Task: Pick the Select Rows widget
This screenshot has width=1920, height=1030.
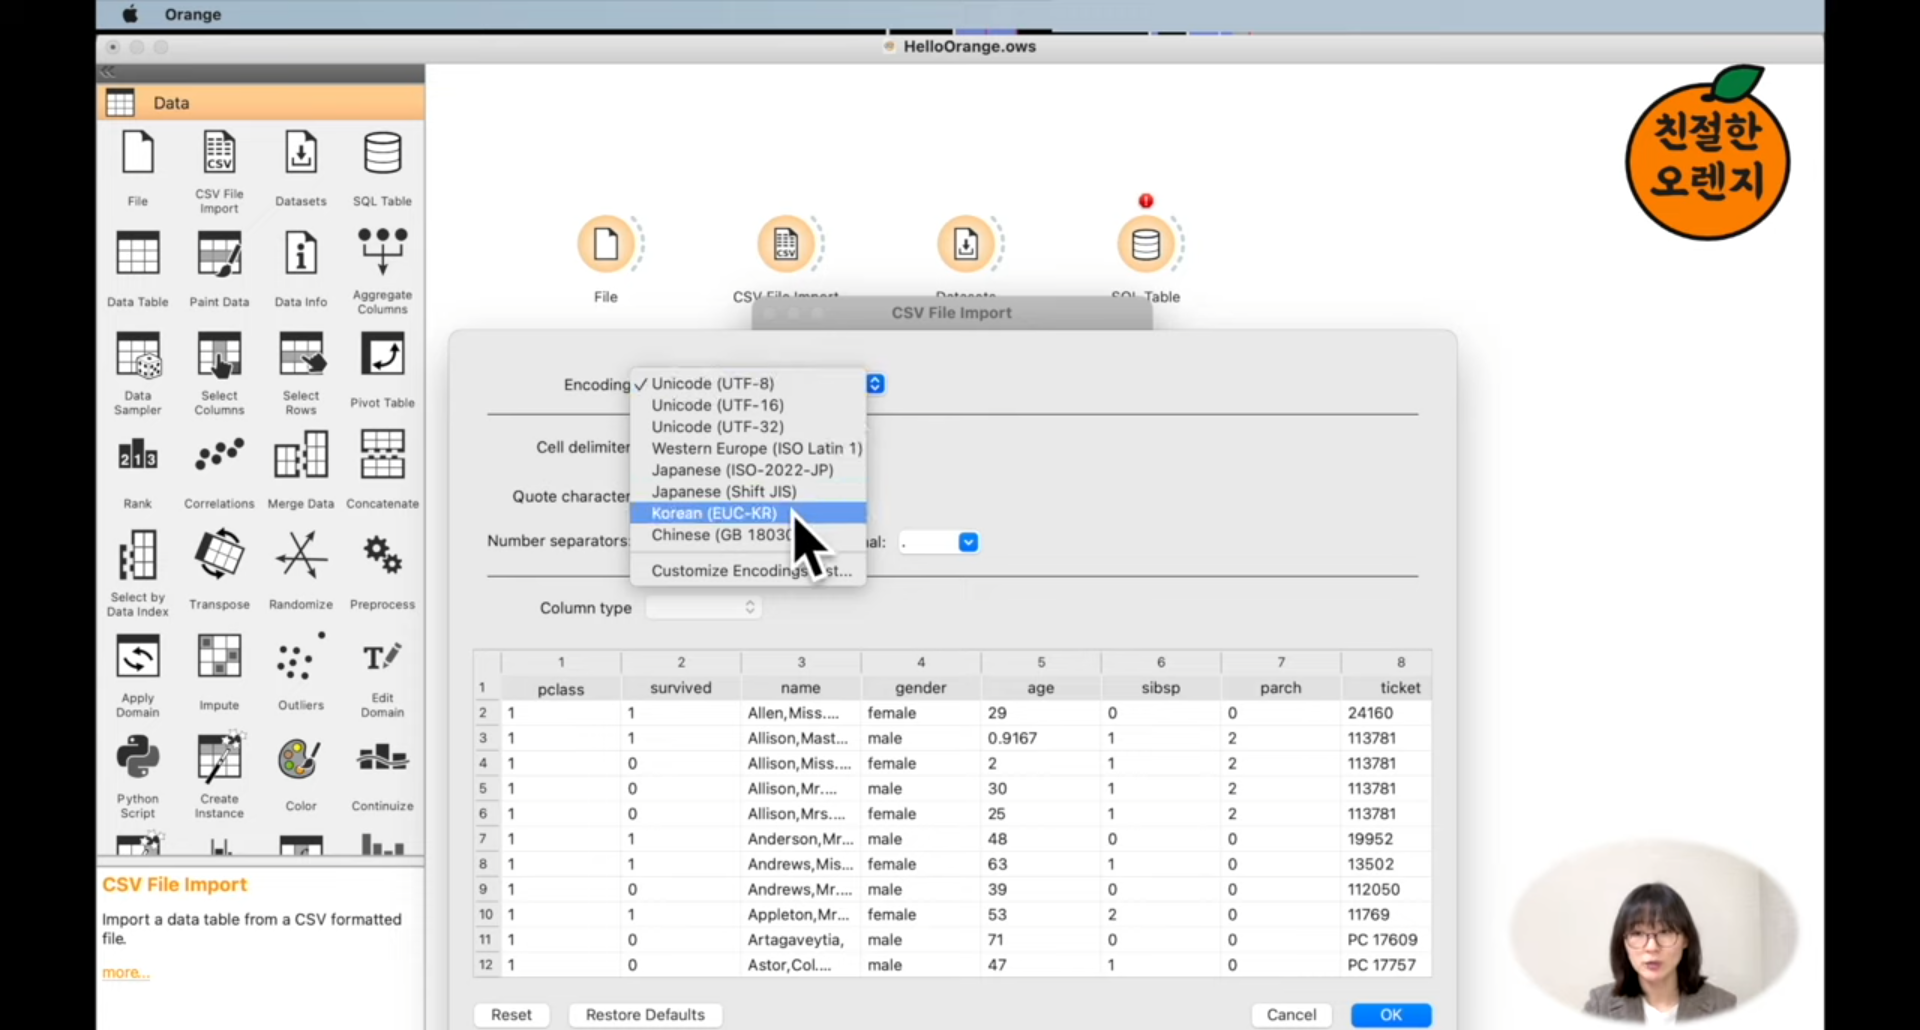Action: [x=301, y=373]
